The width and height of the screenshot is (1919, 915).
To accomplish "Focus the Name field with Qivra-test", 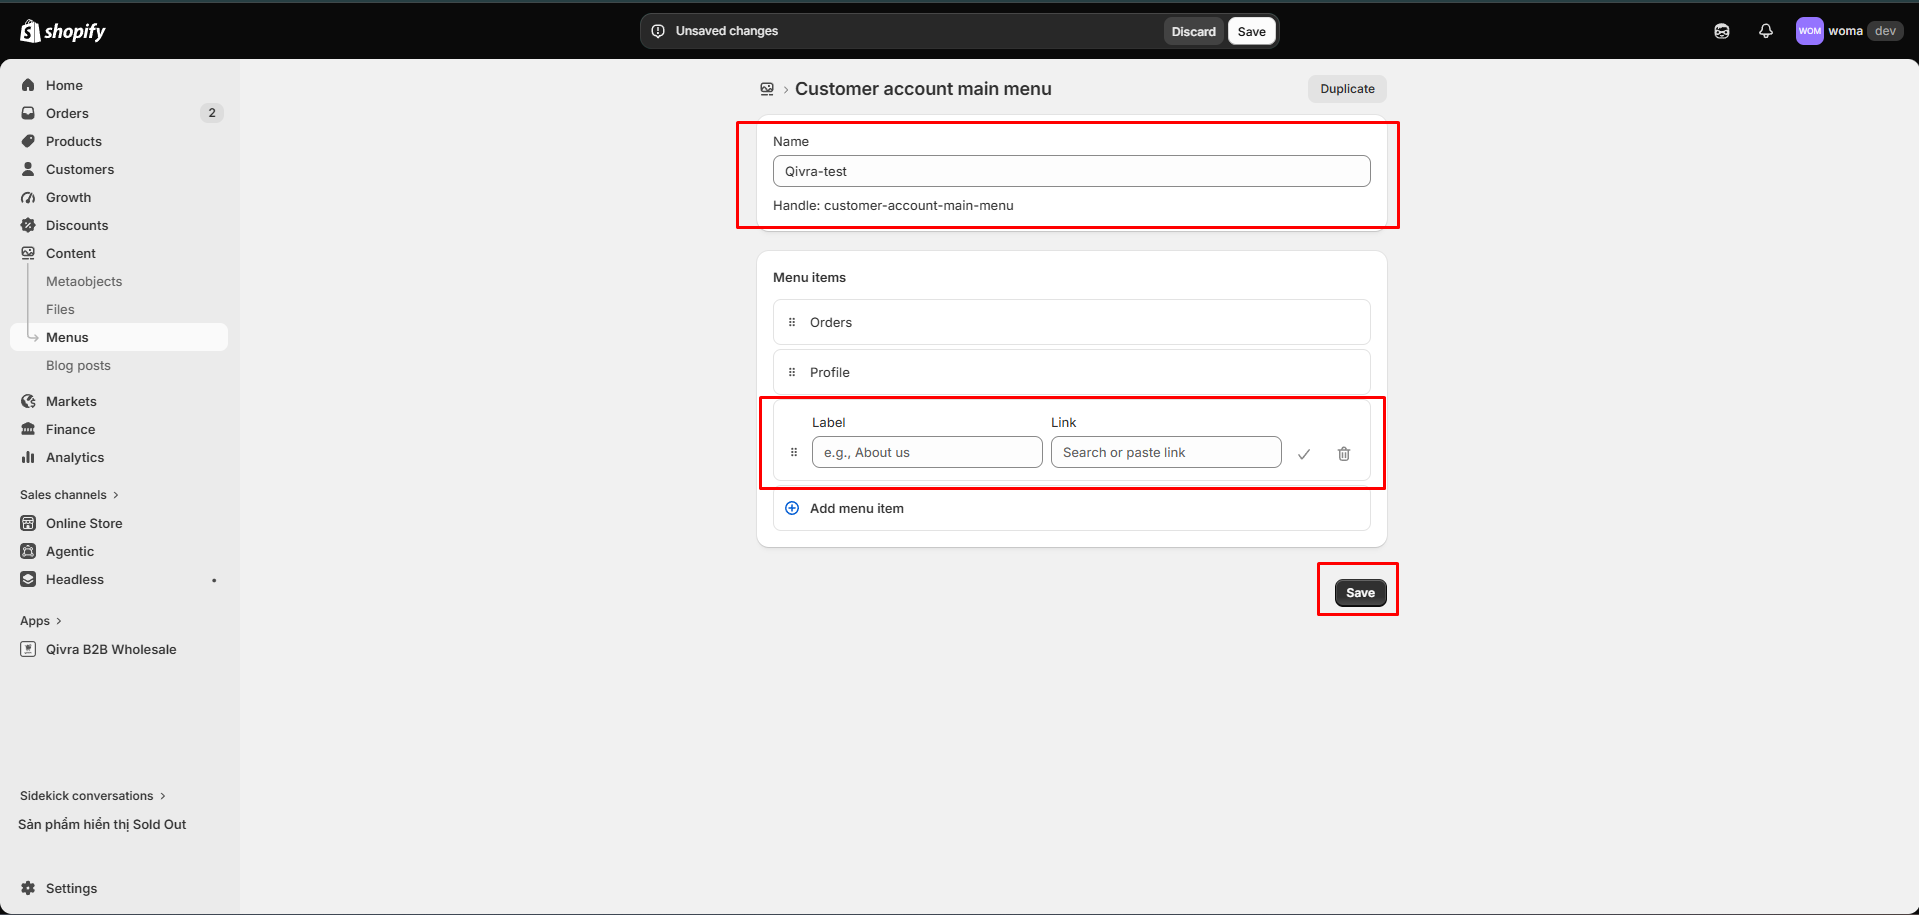I will pyautogui.click(x=1071, y=171).
